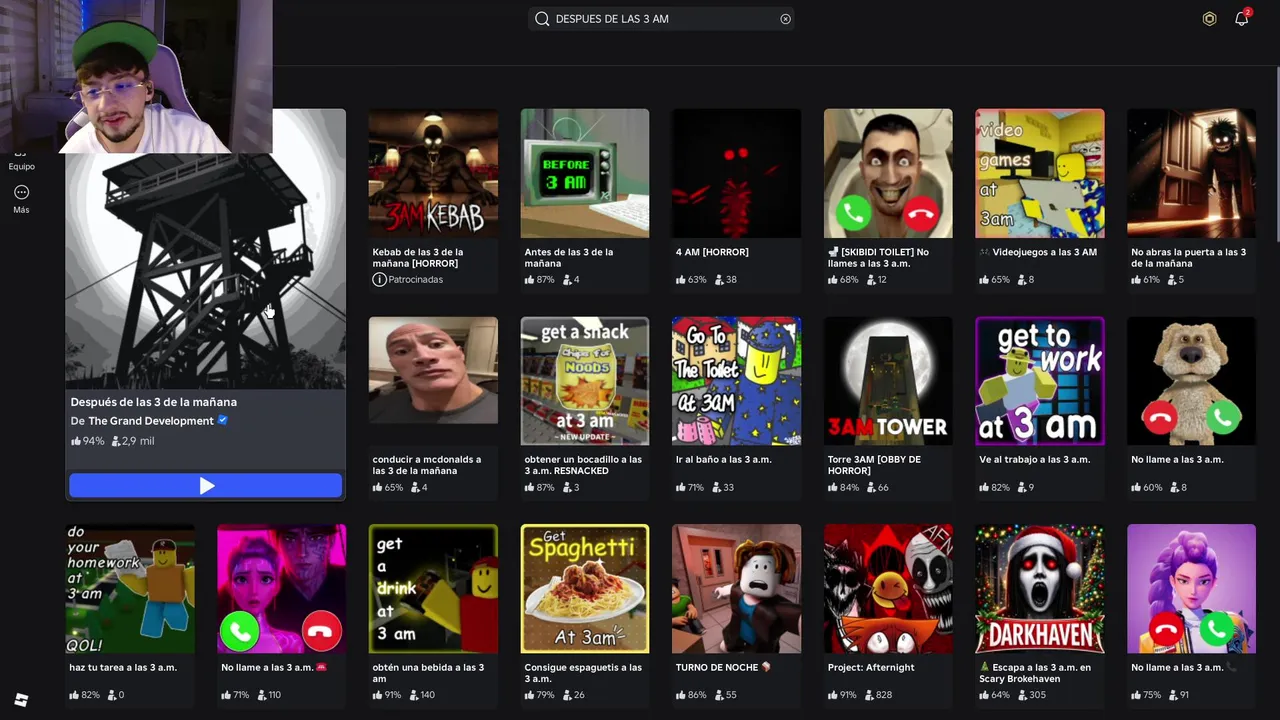This screenshot has width=1280, height=720.
Task: Open the notifications bell
Action: (x=1242, y=18)
